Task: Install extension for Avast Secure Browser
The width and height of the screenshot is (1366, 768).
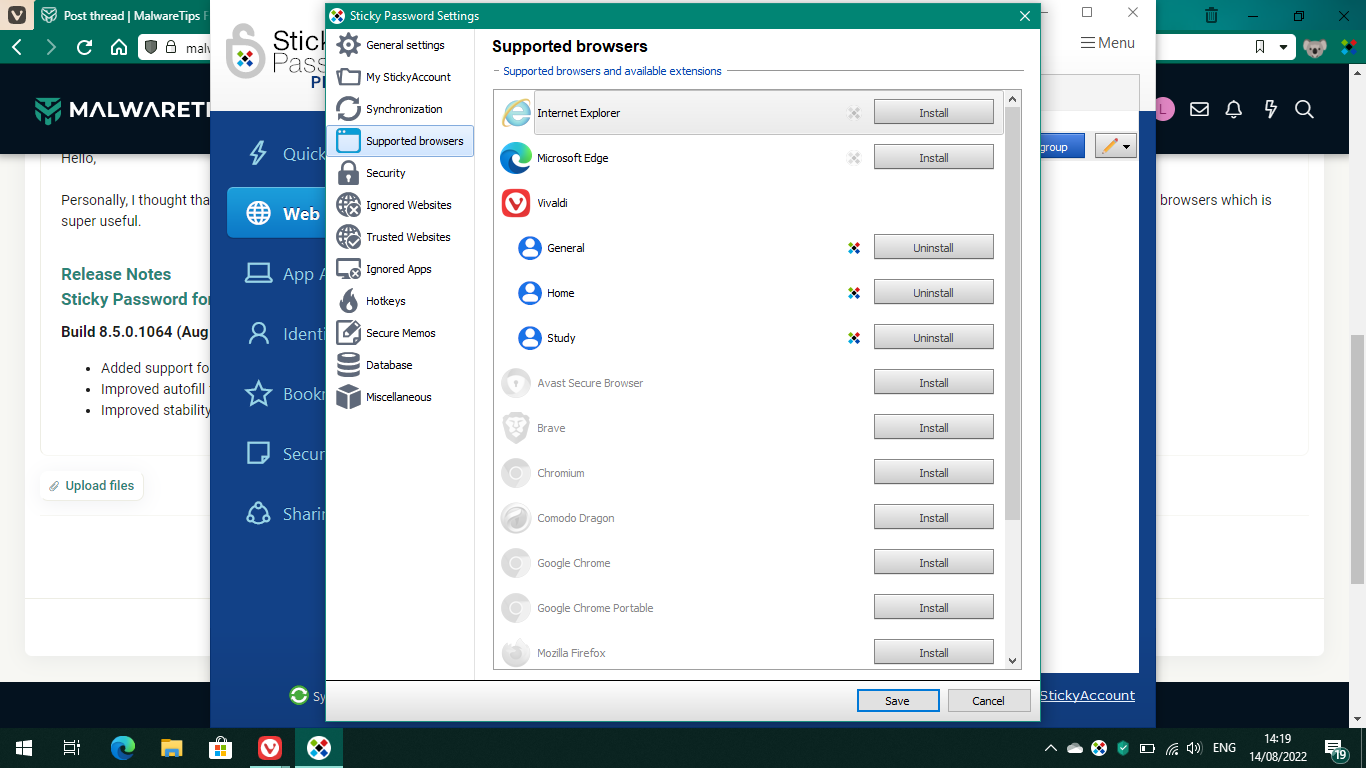Action: pyautogui.click(x=934, y=383)
